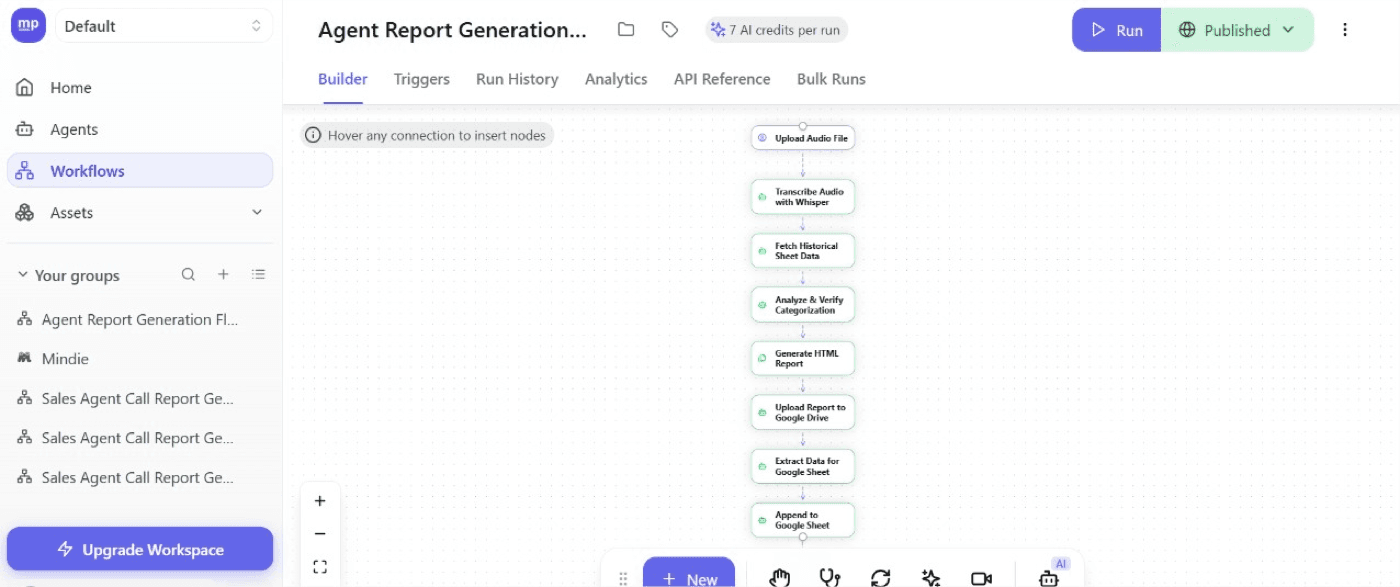
Task: Click the tag icon beside the title
Action: click(x=670, y=30)
